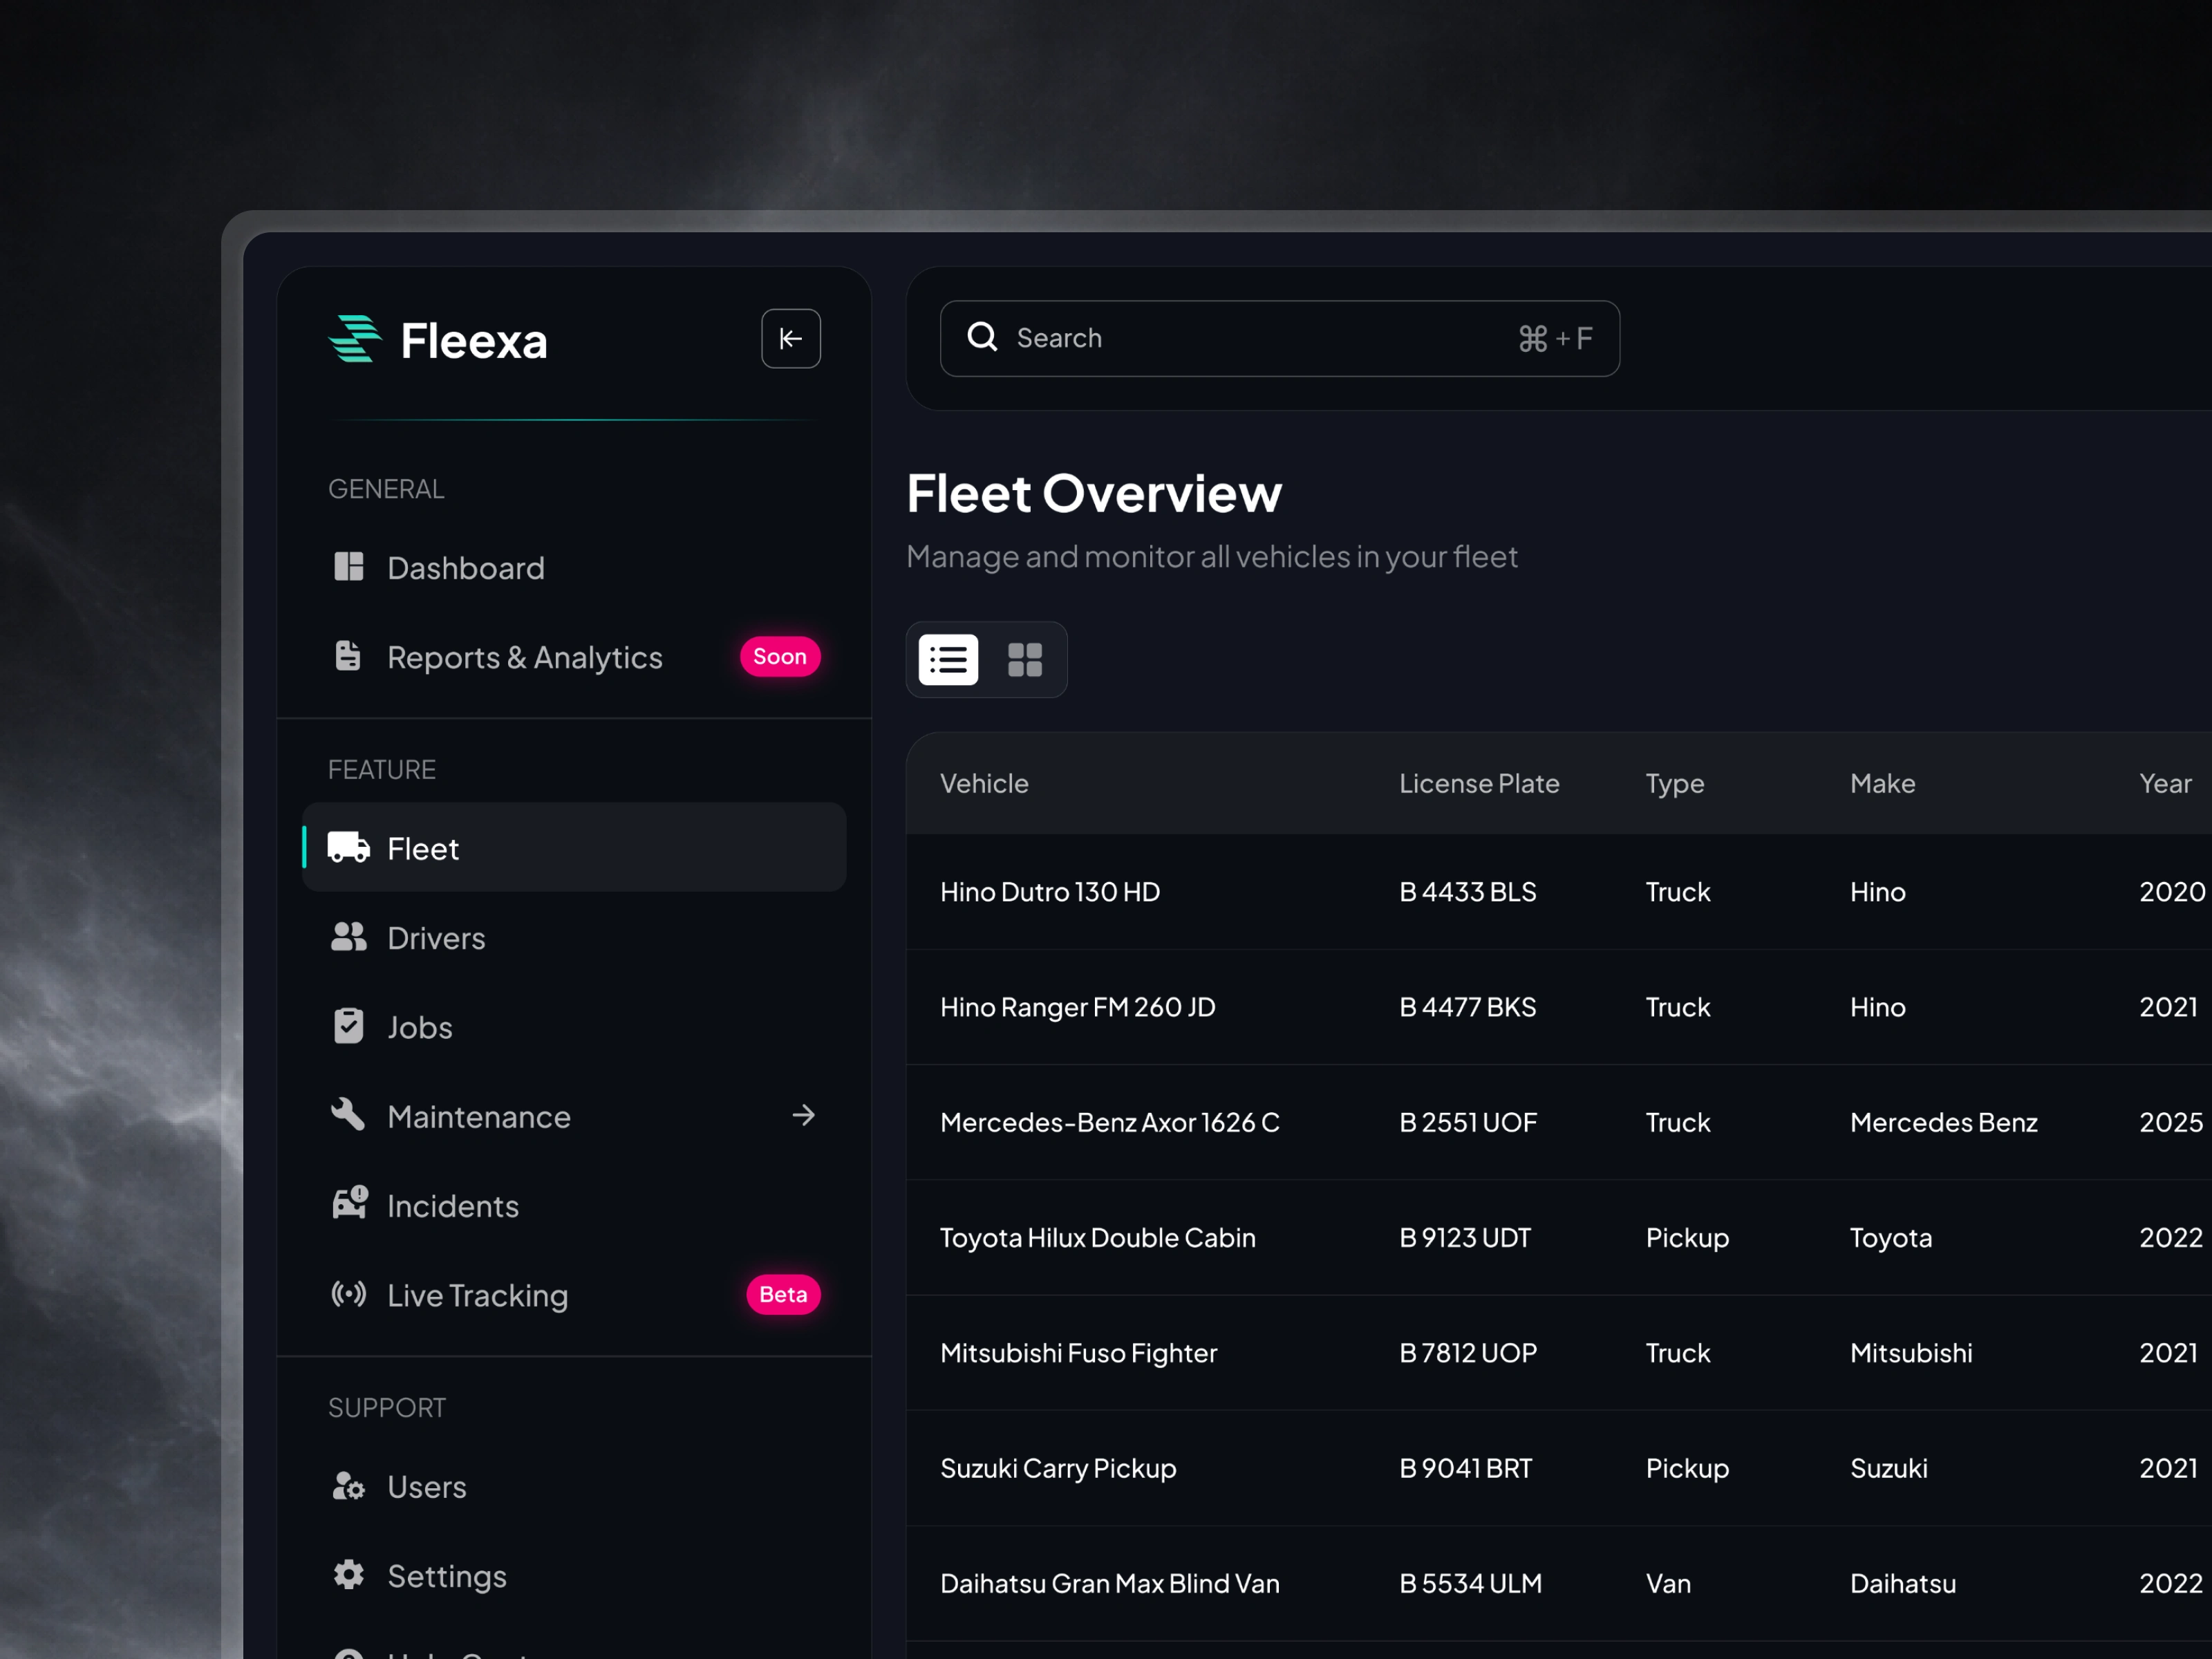Switch to grid view toggle

click(x=1025, y=660)
